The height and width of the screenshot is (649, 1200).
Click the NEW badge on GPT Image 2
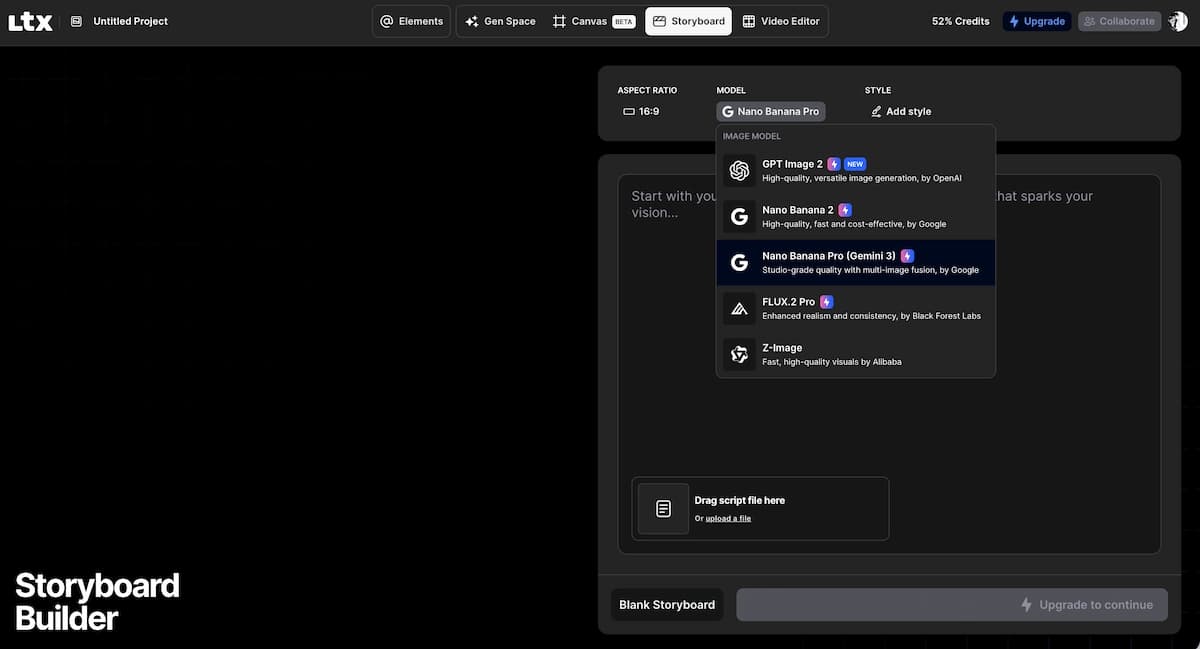[855, 164]
